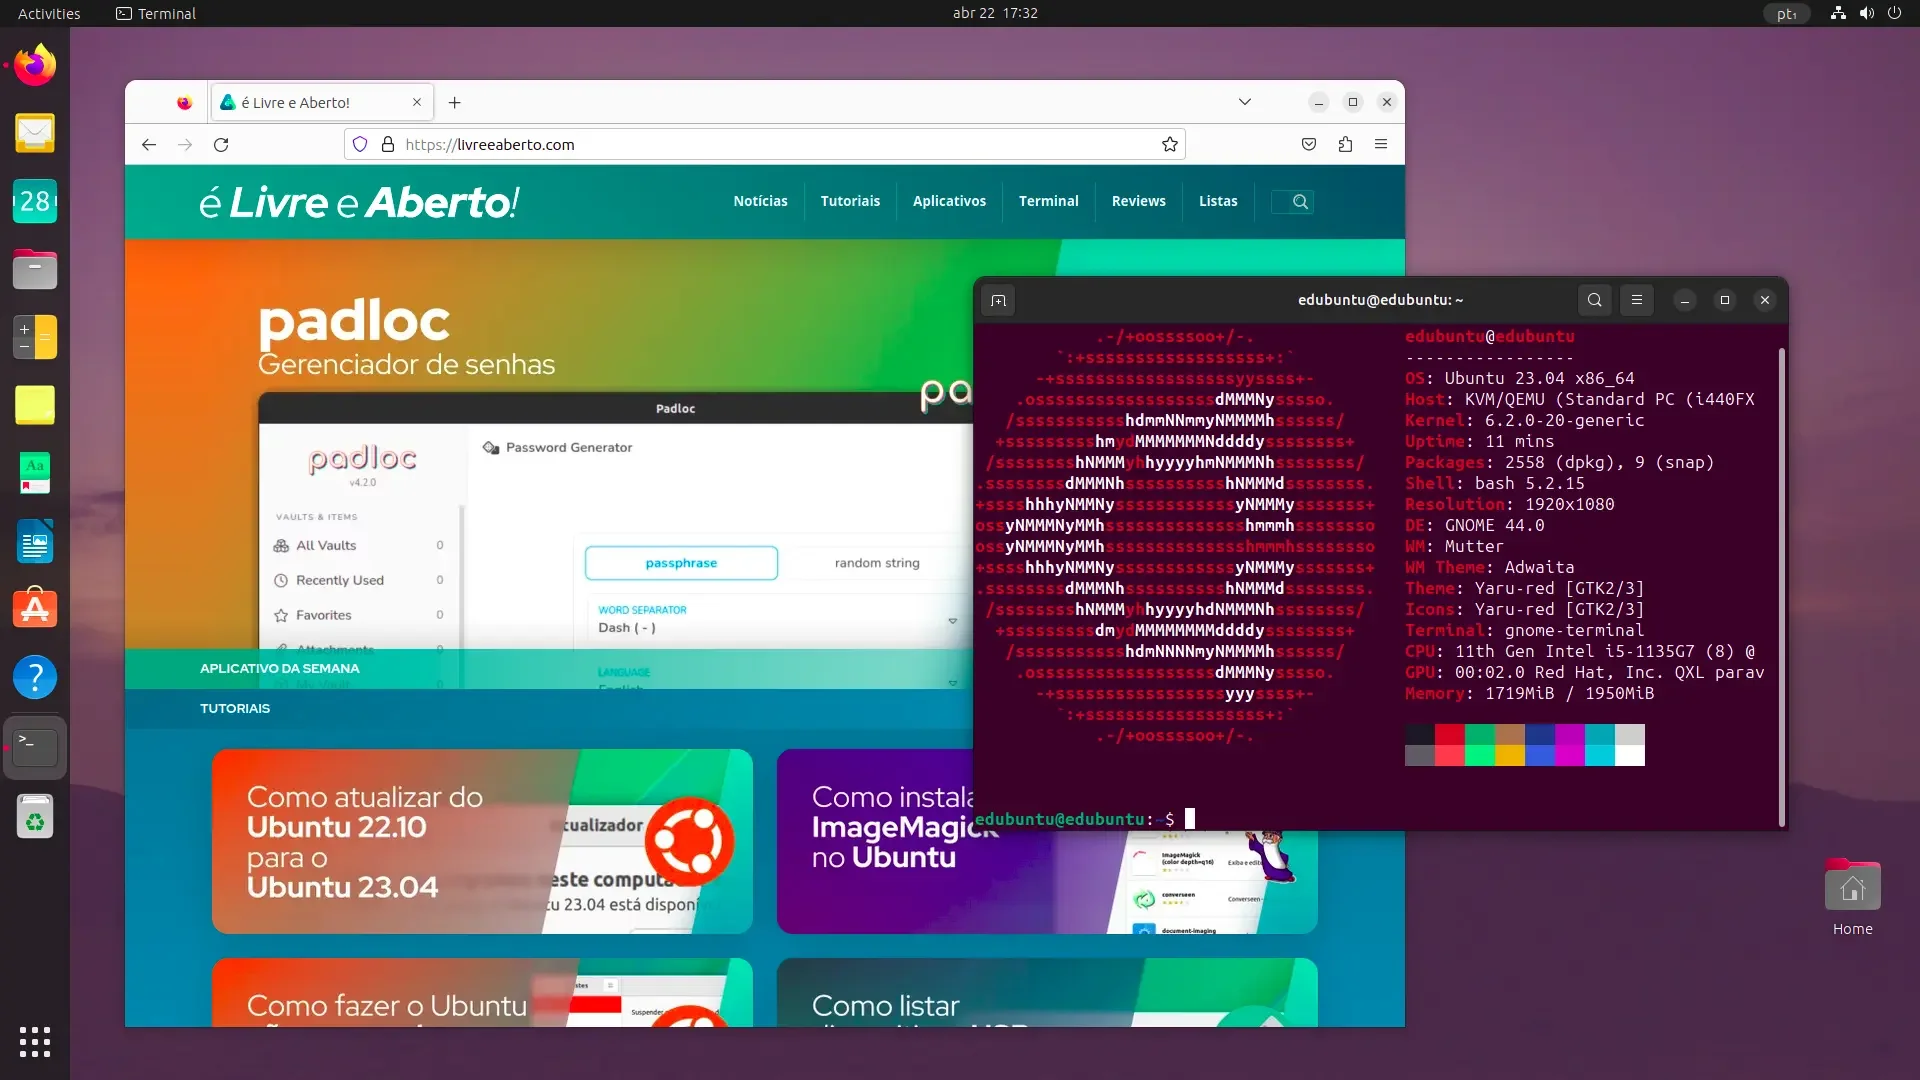
Task: Open the Firefox View pinned tab
Action: coord(184,102)
